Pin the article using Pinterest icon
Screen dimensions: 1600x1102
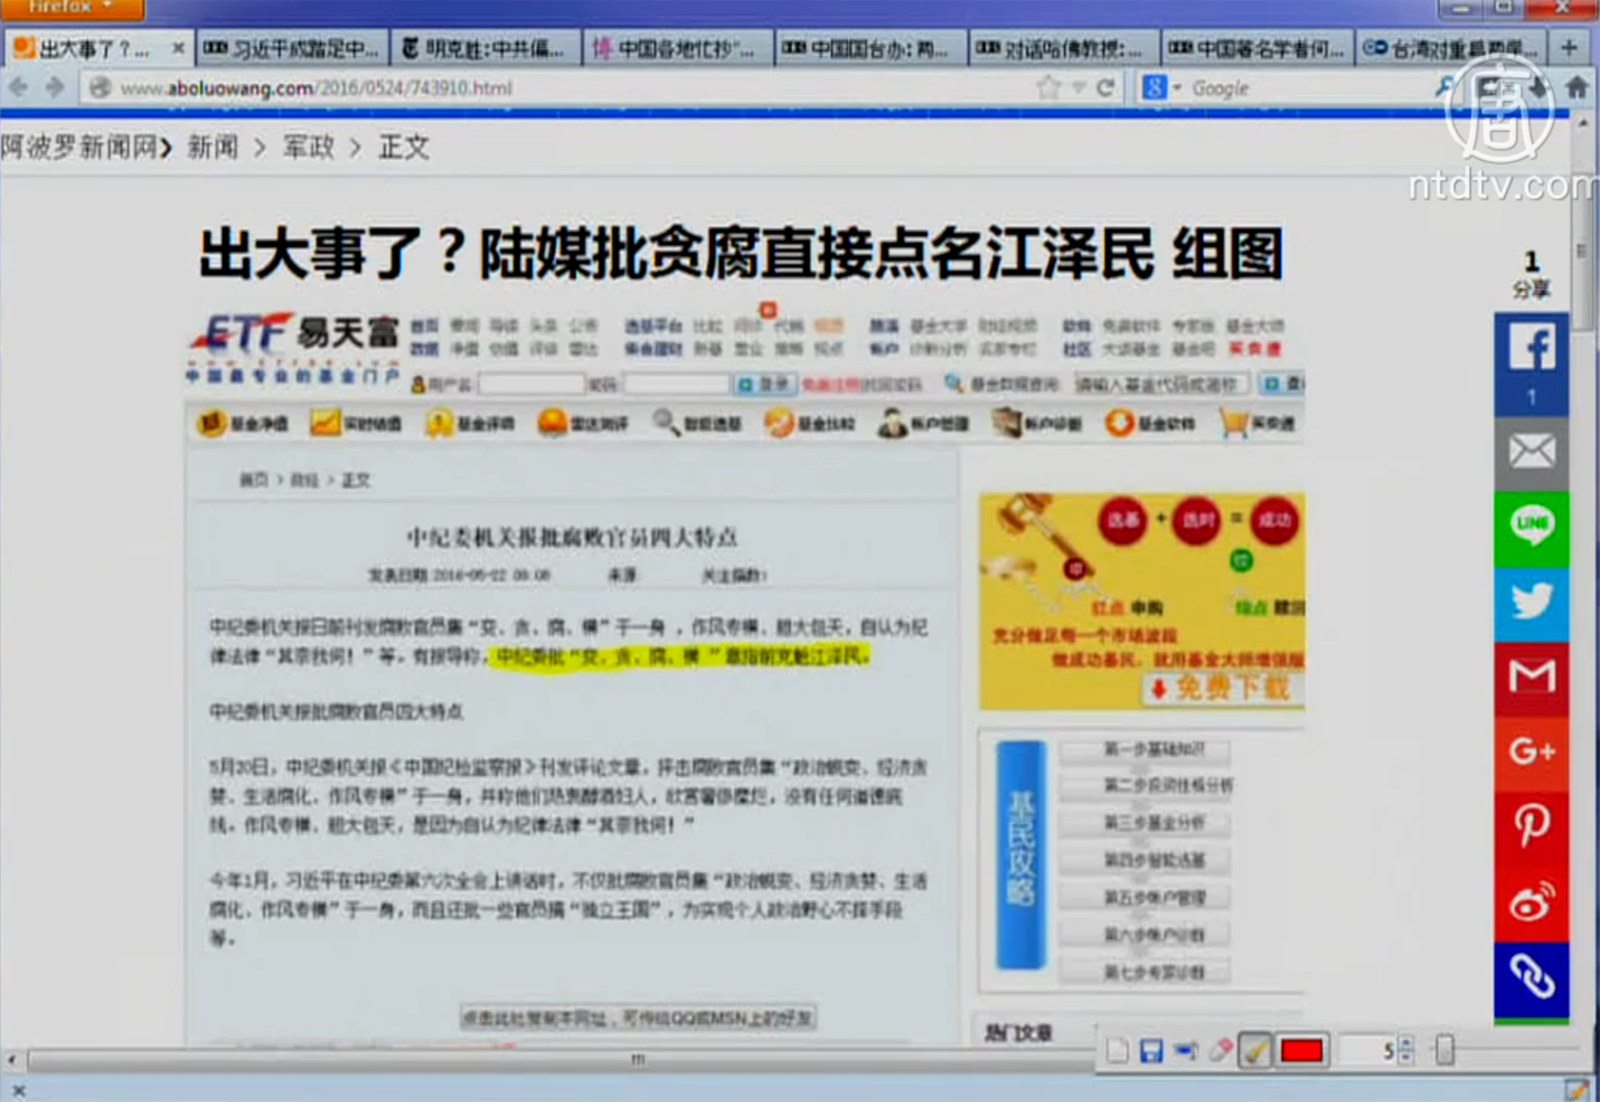coord(1531,826)
